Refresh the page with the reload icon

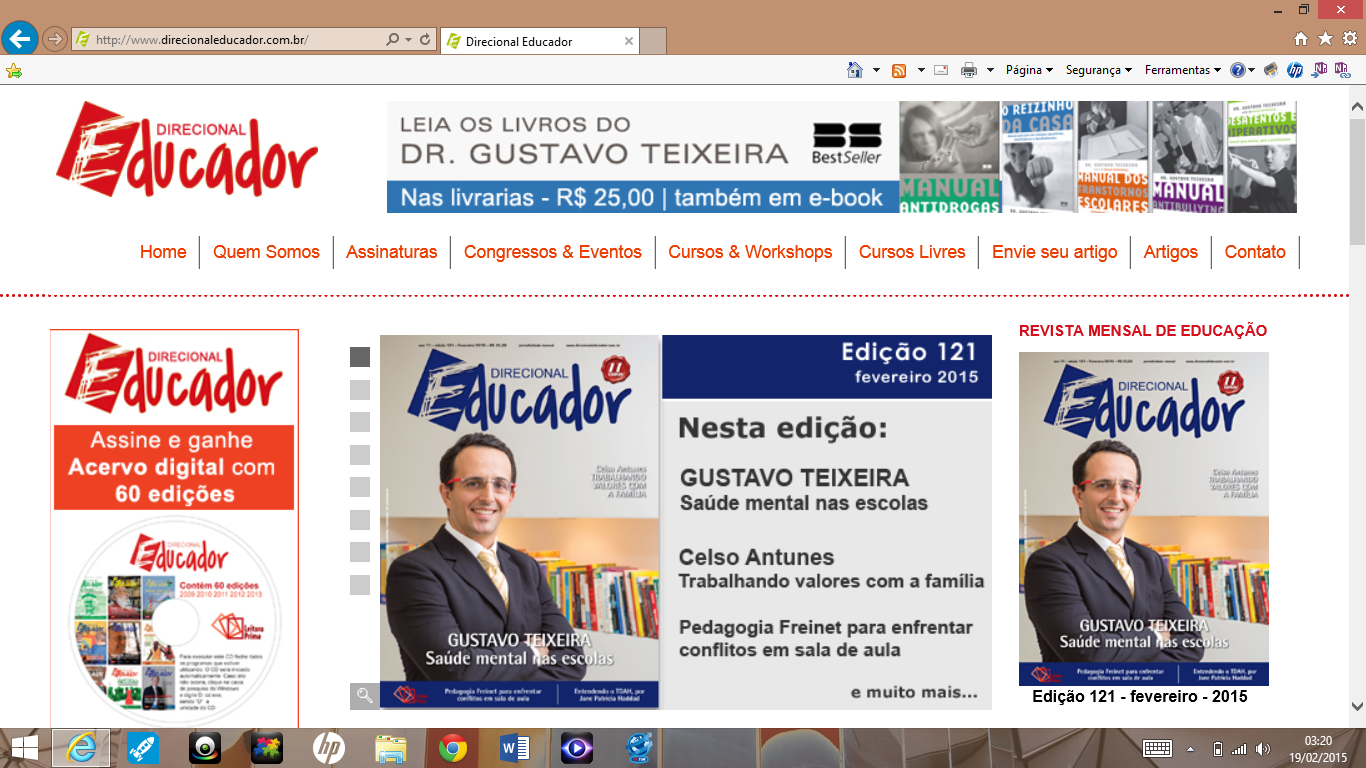tap(425, 40)
